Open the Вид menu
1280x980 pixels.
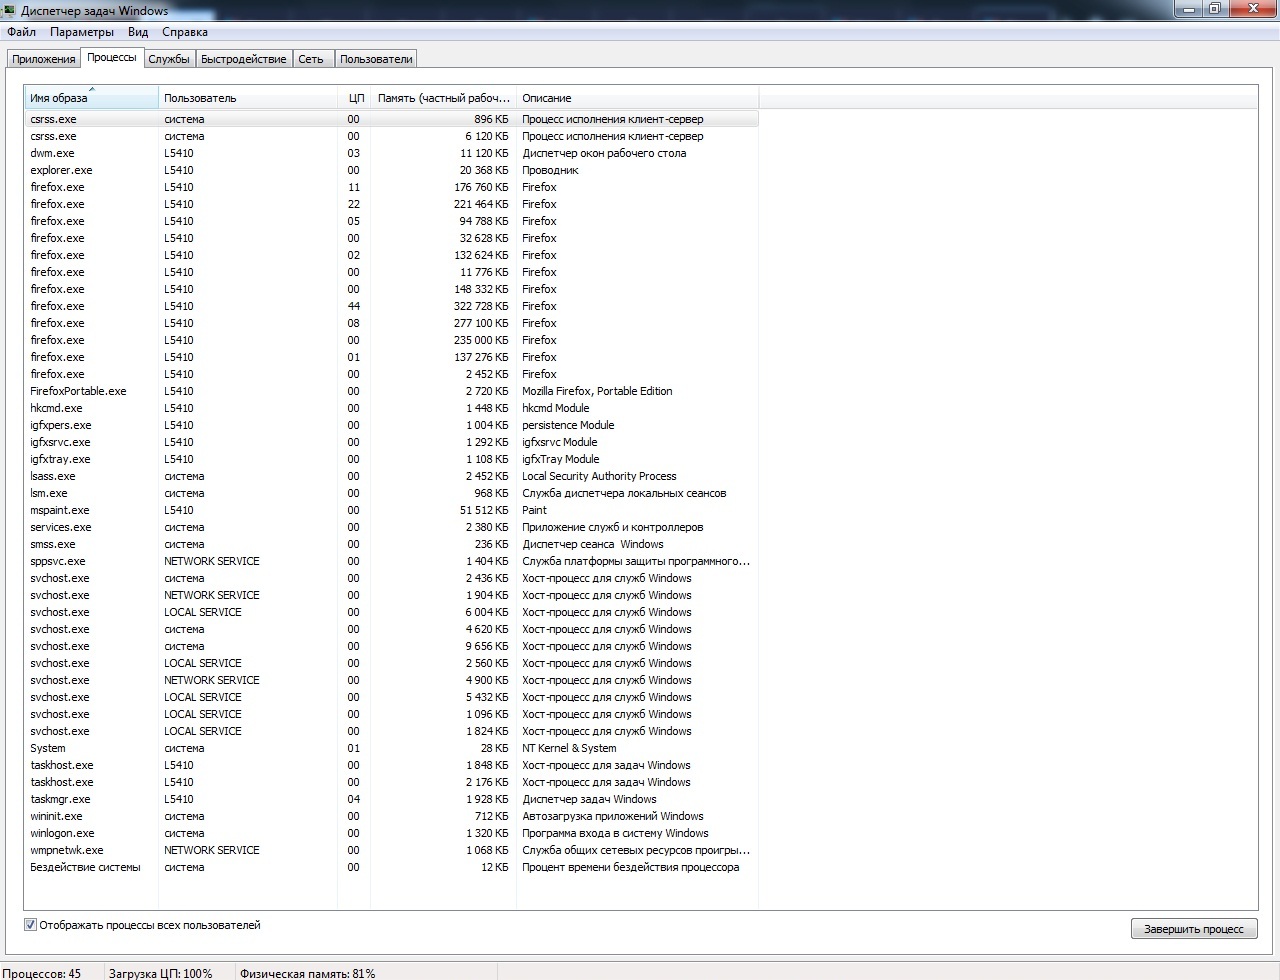tap(138, 32)
